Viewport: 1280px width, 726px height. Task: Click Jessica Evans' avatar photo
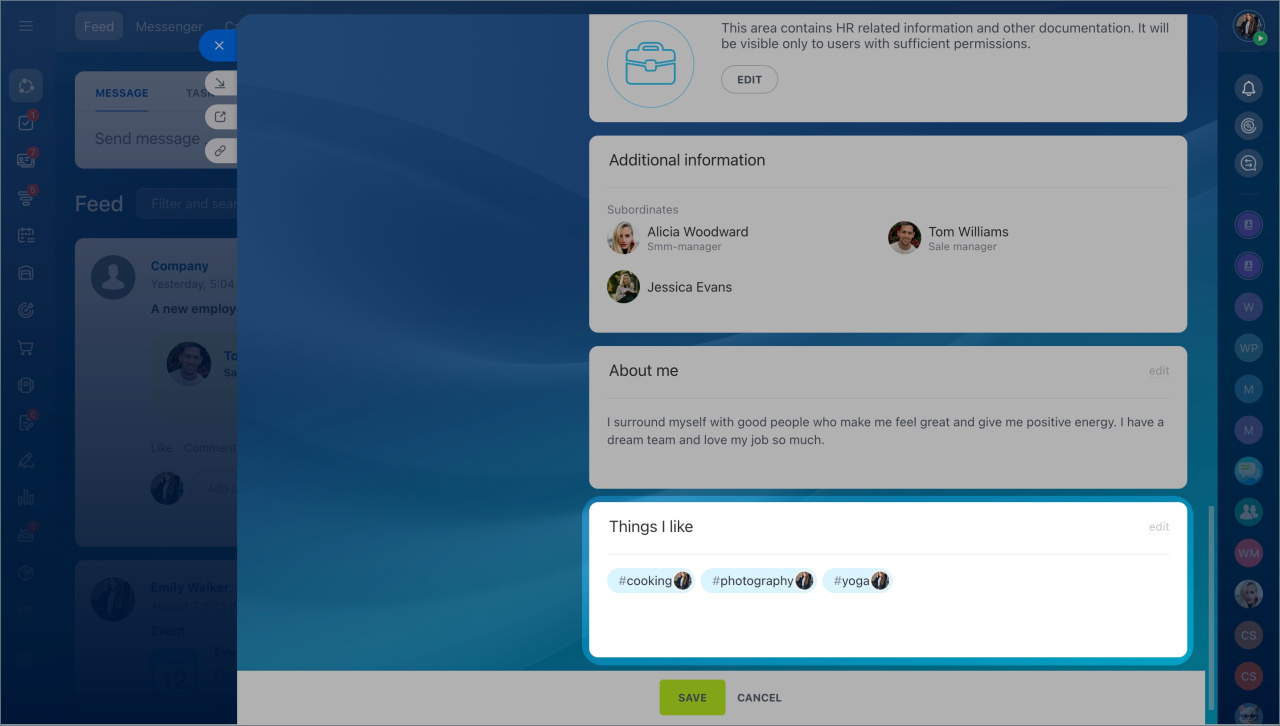click(623, 287)
